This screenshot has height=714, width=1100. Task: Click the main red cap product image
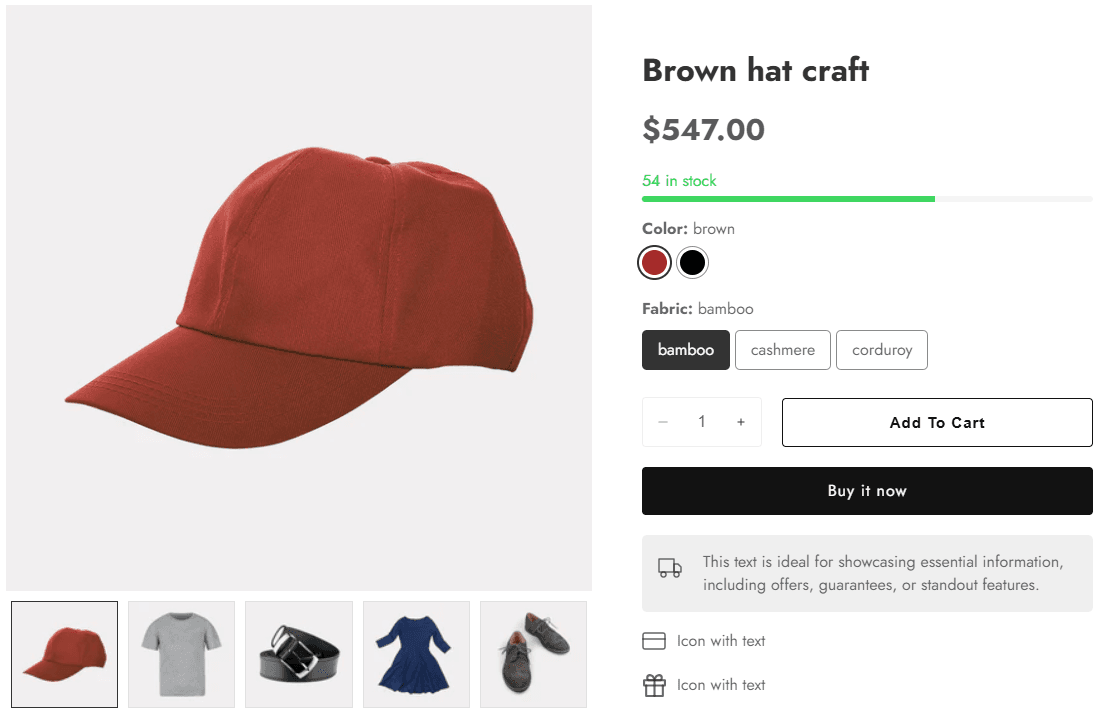(299, 298)
